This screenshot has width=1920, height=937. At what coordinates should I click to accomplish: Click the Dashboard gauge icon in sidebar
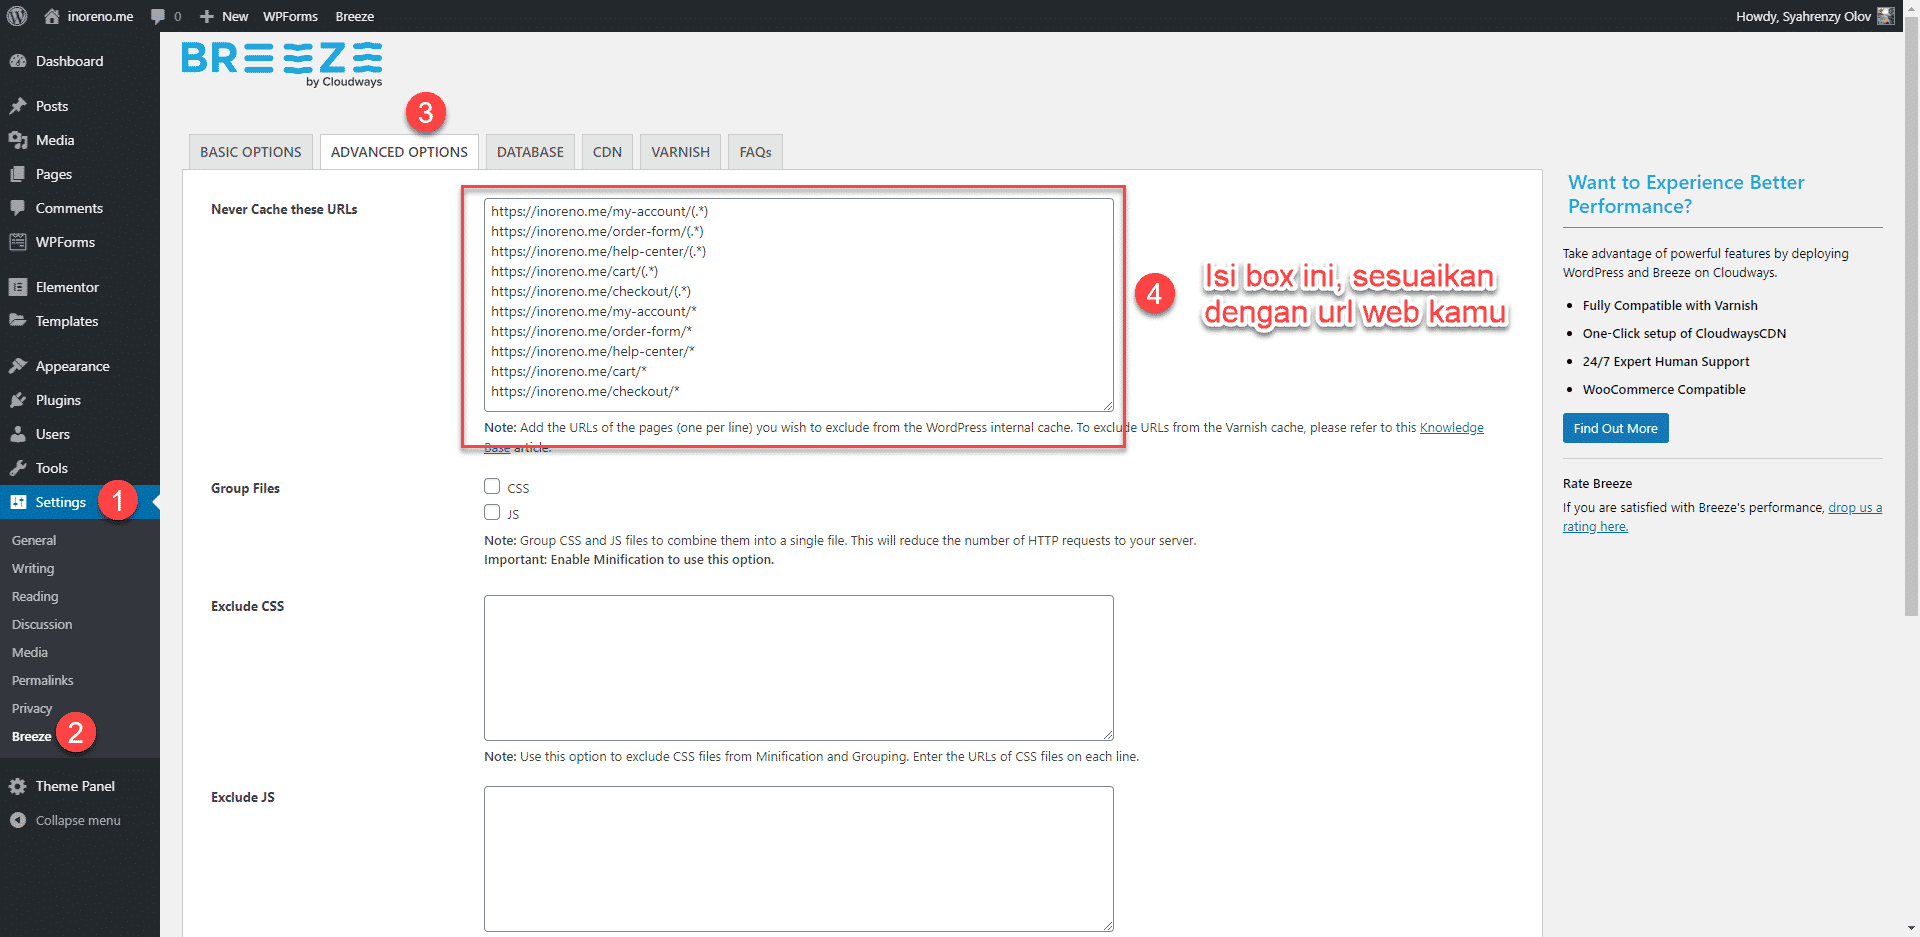tap(18, 61)
